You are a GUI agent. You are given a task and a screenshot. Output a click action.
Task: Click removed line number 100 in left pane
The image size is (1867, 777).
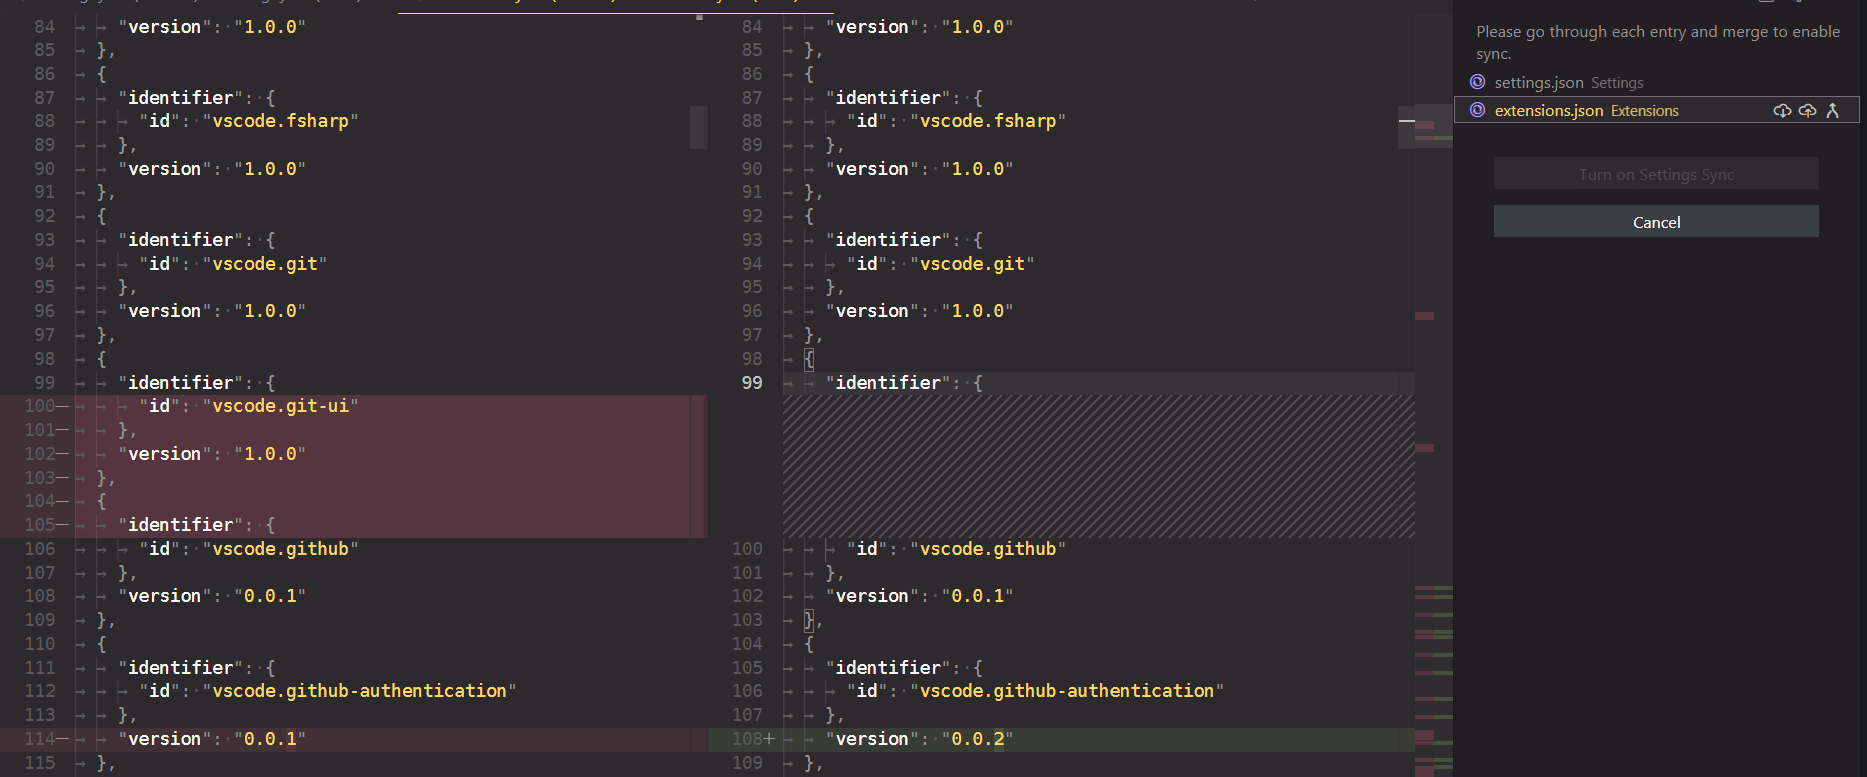(40, 406)
